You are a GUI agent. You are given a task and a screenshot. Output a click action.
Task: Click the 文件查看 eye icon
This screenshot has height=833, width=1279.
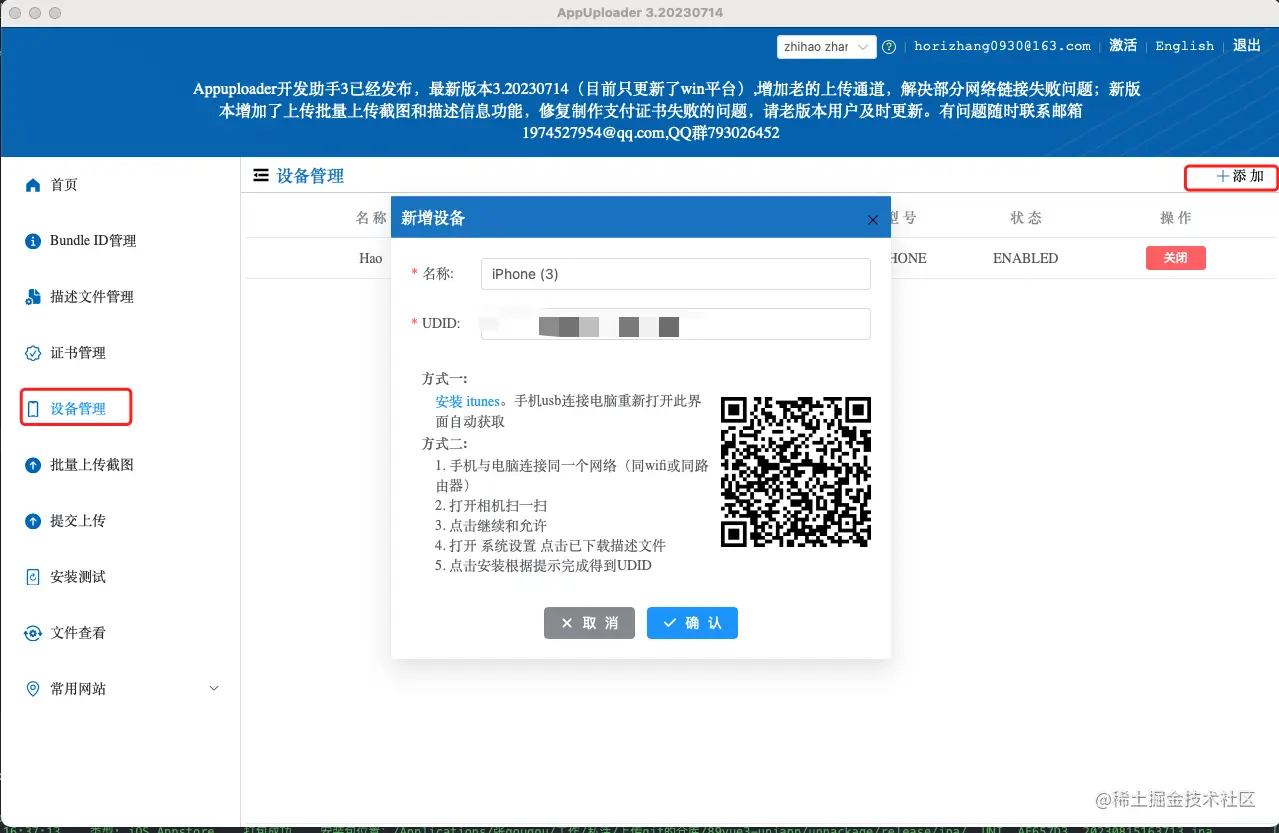click(33, 633)
